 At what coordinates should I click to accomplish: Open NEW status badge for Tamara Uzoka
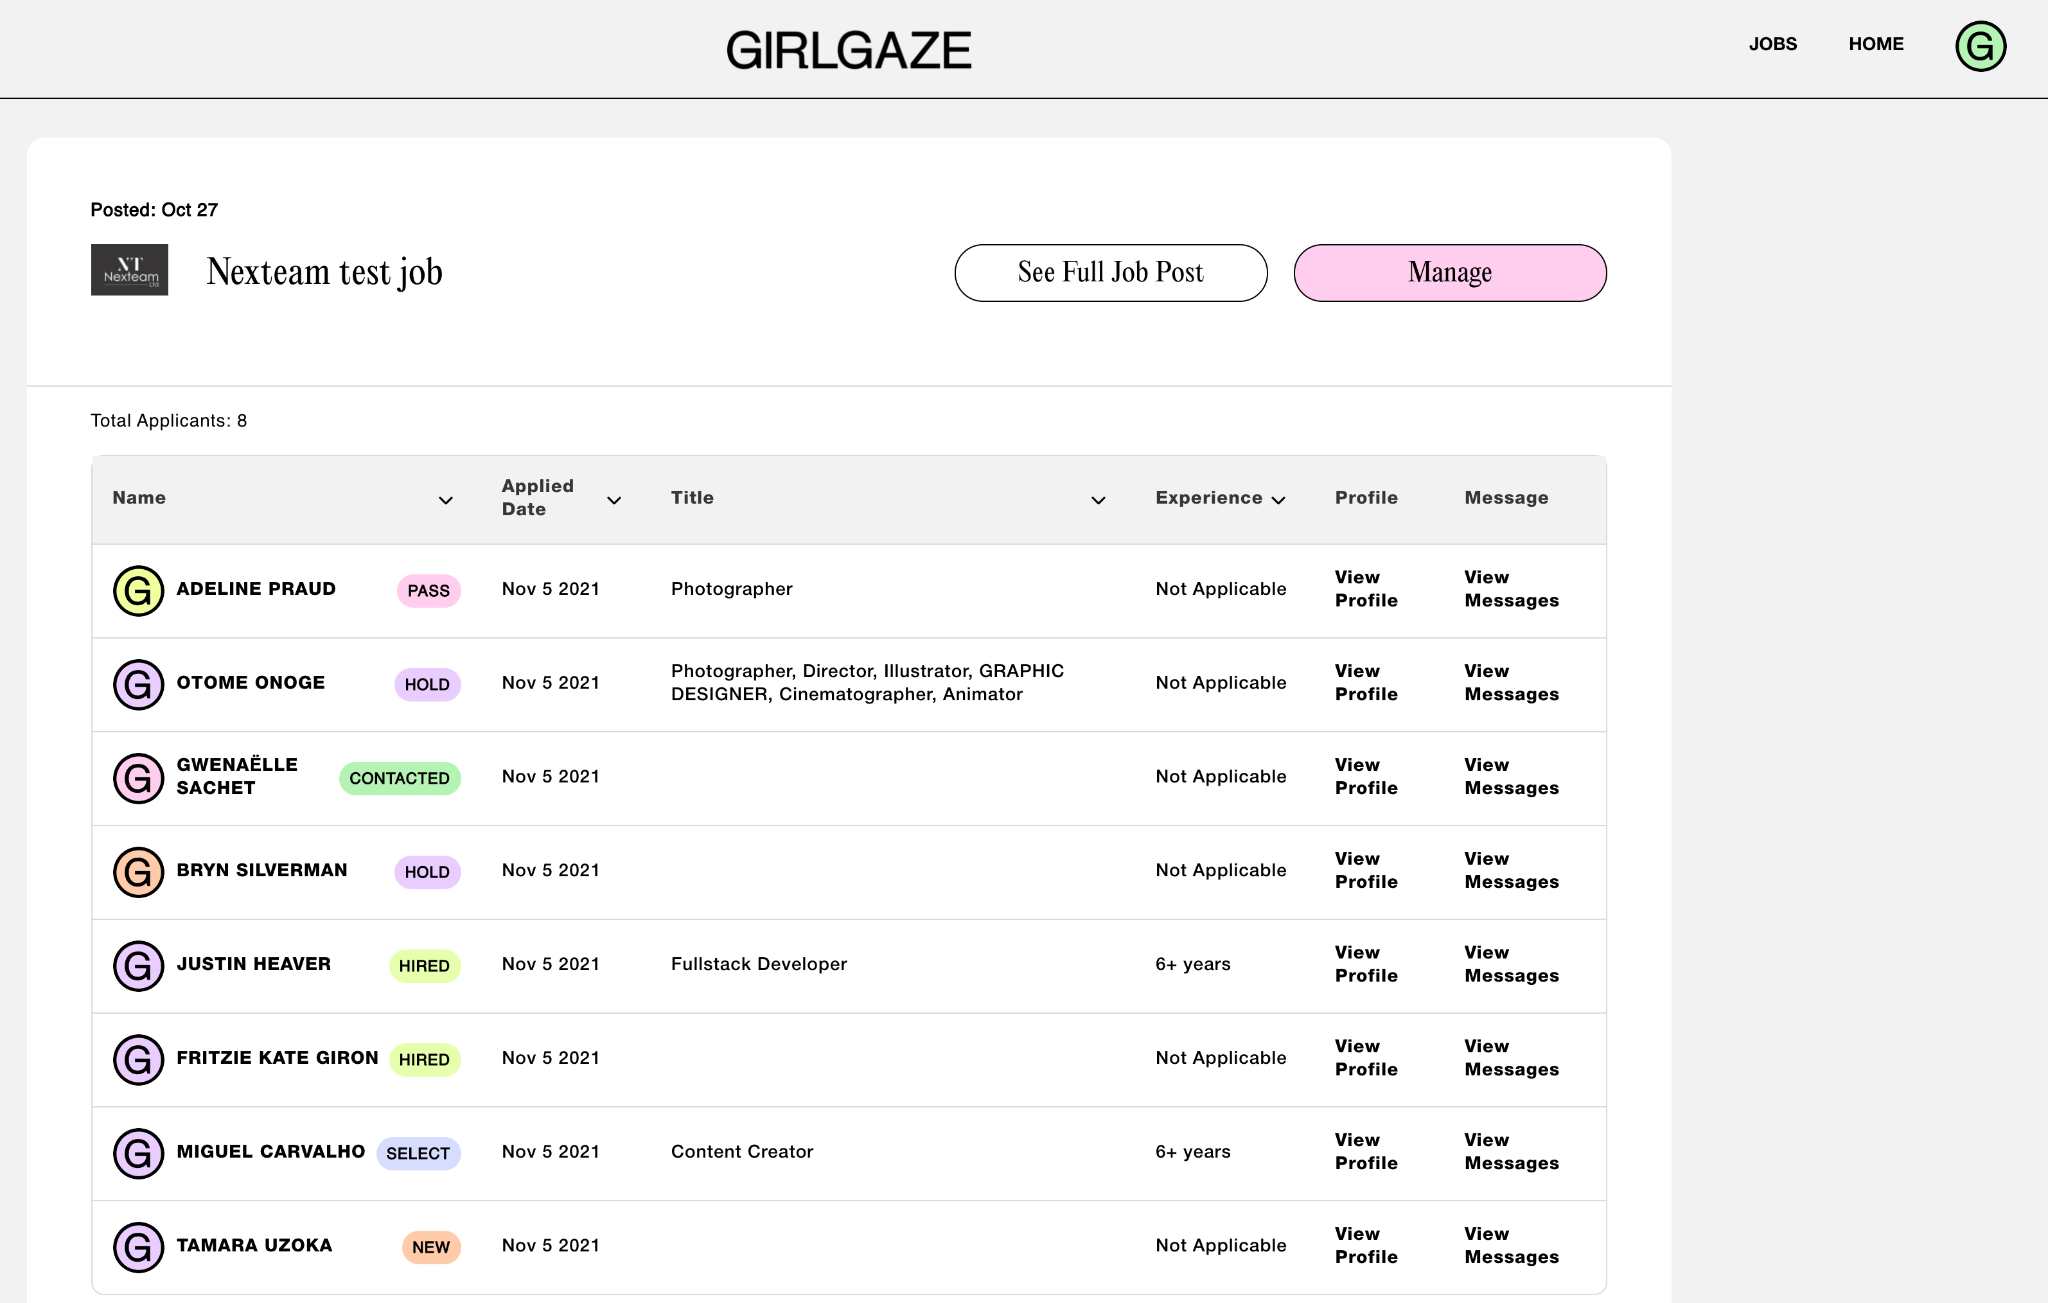pyautogui.click(x=431, y=1248)
